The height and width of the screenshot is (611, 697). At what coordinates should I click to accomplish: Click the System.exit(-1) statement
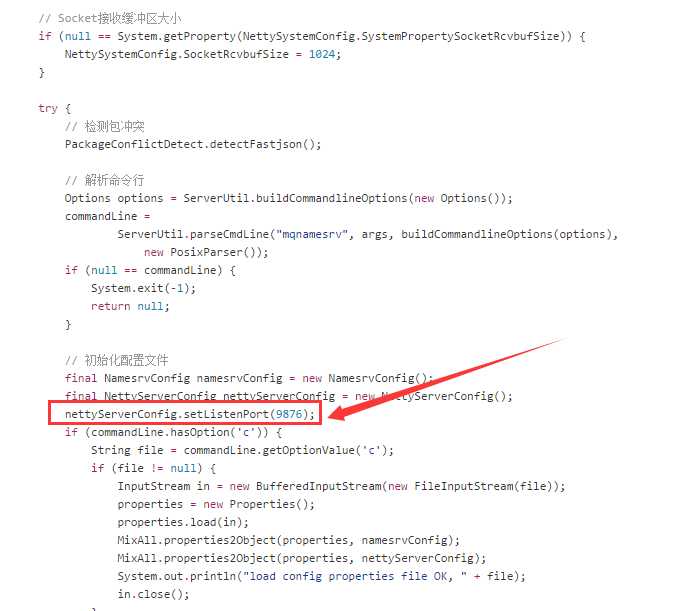[143, 288]
